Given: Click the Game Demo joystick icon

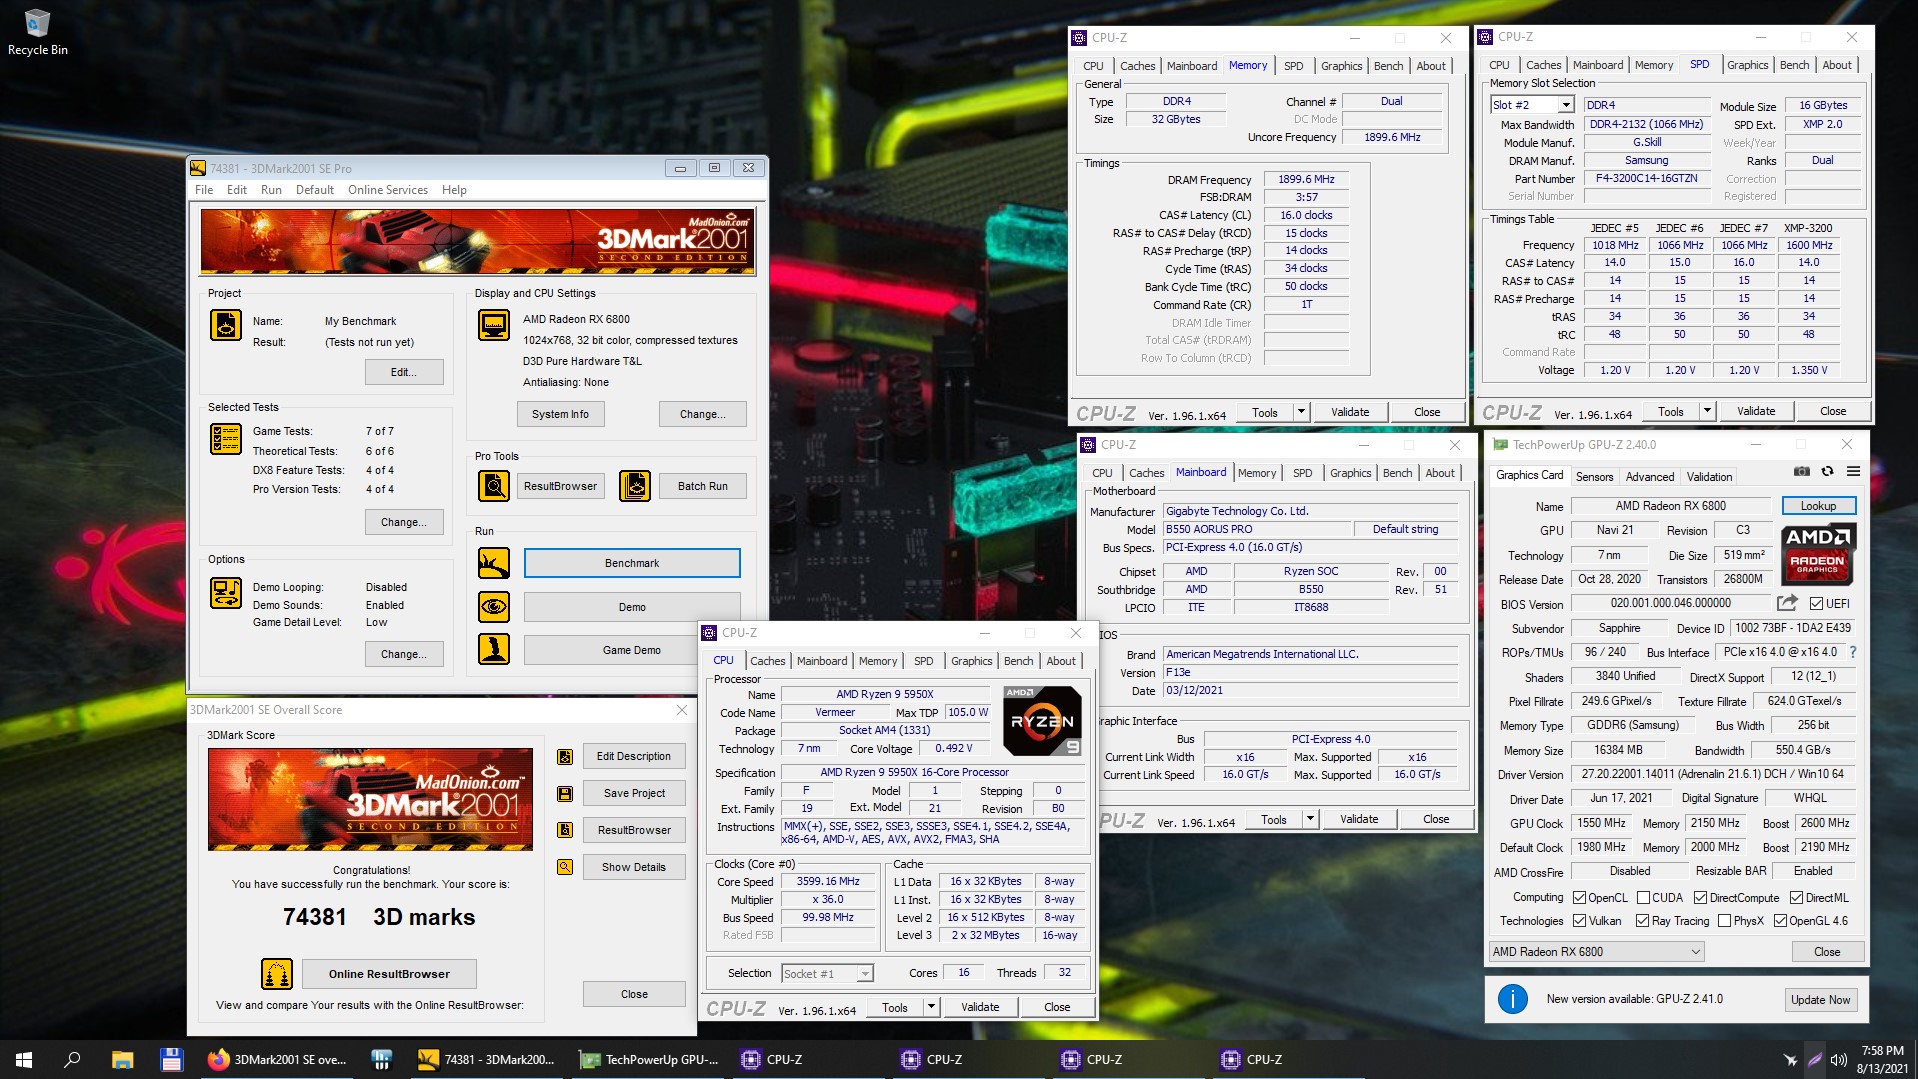Looking at the screenshot, I should (x=494, y=649).
